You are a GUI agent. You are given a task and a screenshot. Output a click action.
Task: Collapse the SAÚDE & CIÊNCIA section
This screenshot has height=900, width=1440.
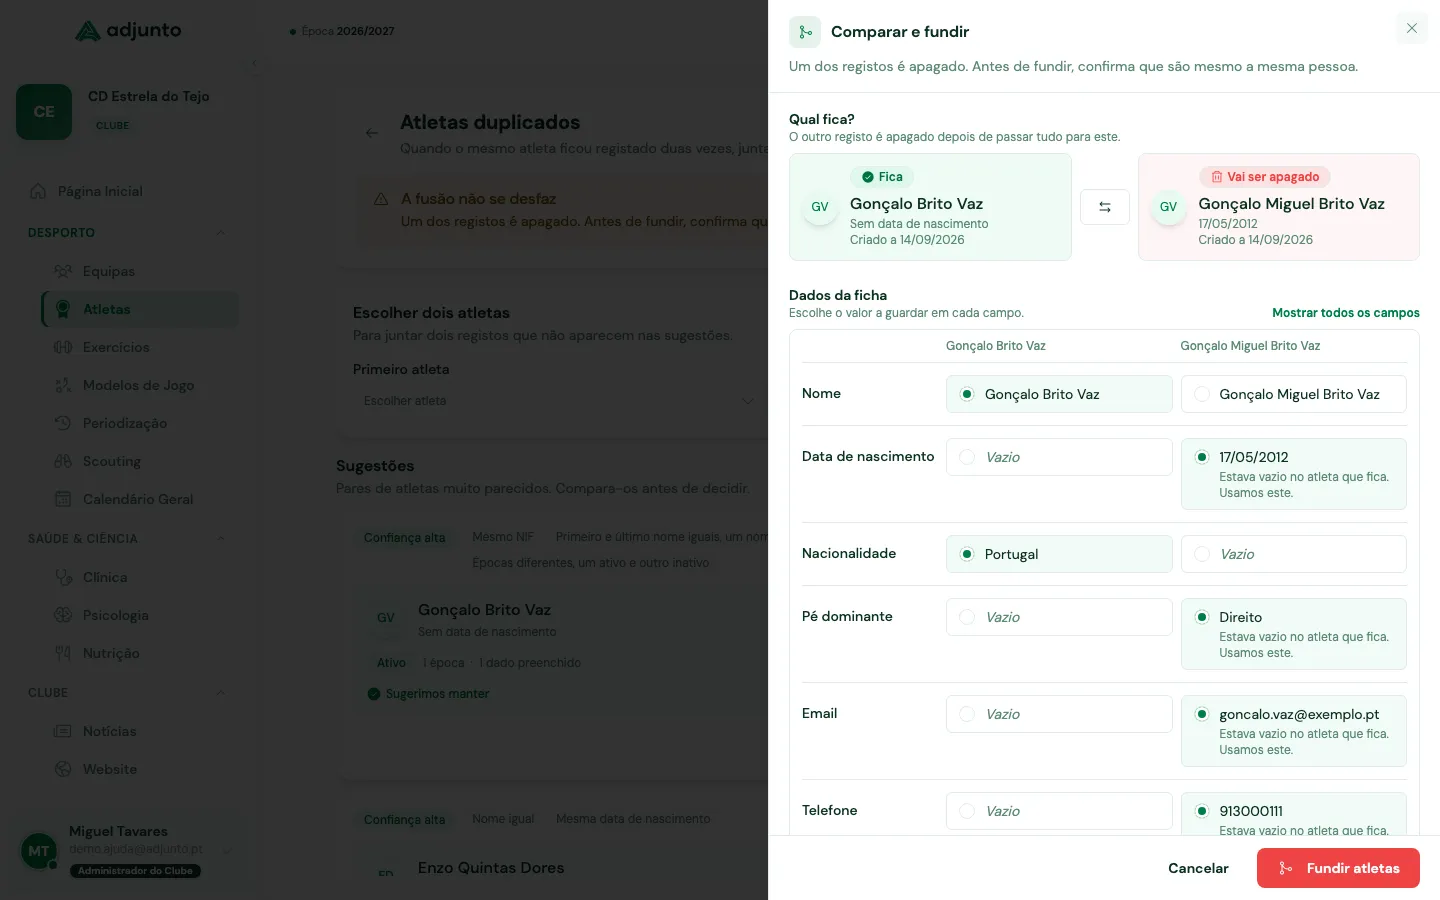(220, 539)
